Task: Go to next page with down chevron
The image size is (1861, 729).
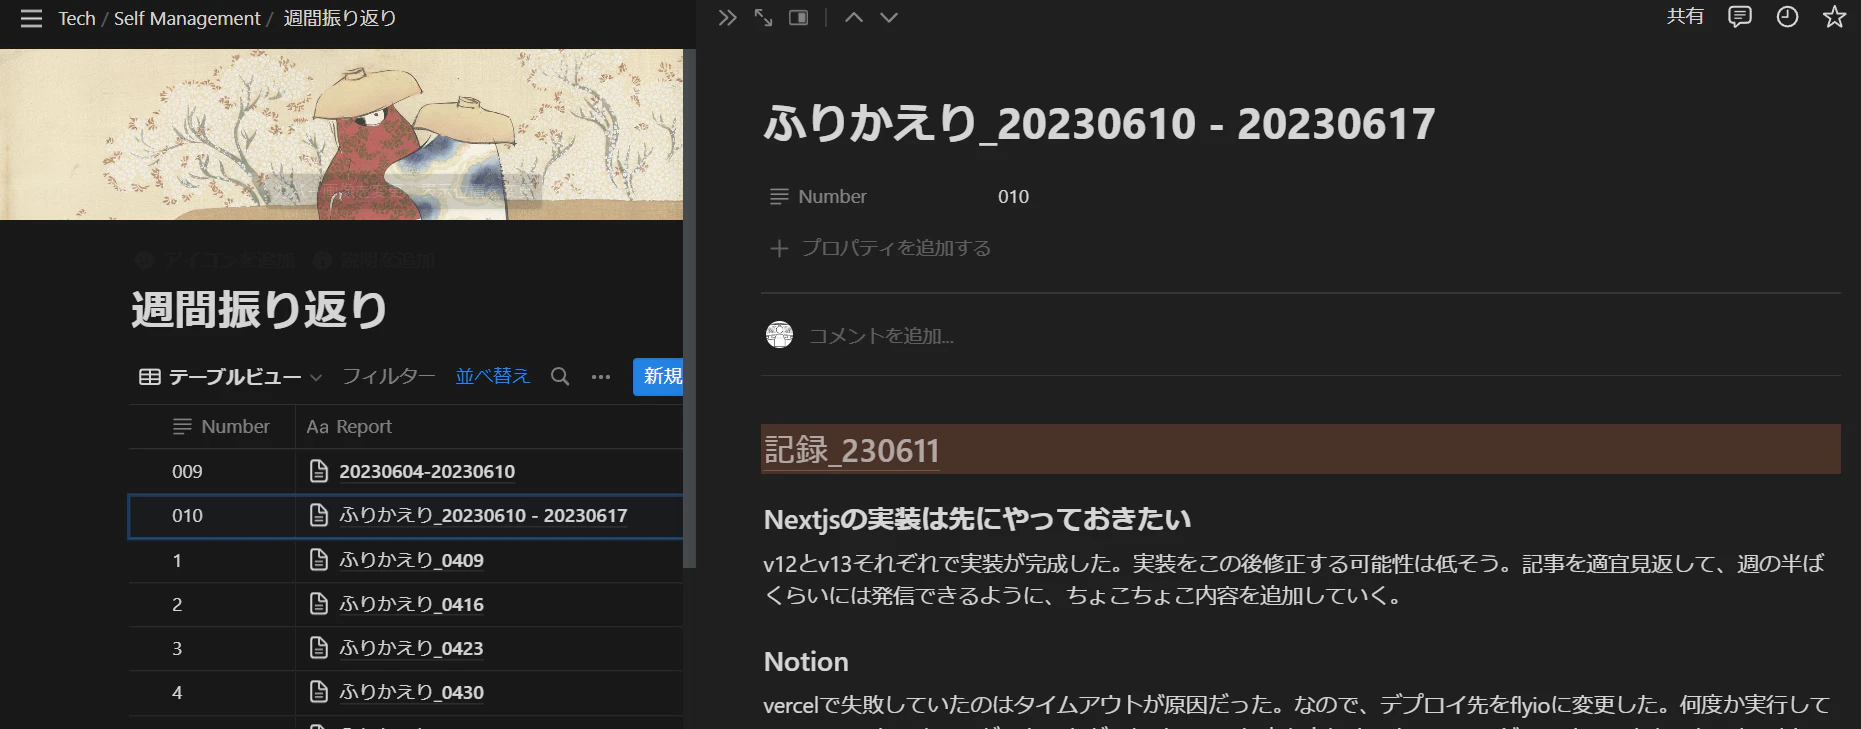Action: click(889, 18)
